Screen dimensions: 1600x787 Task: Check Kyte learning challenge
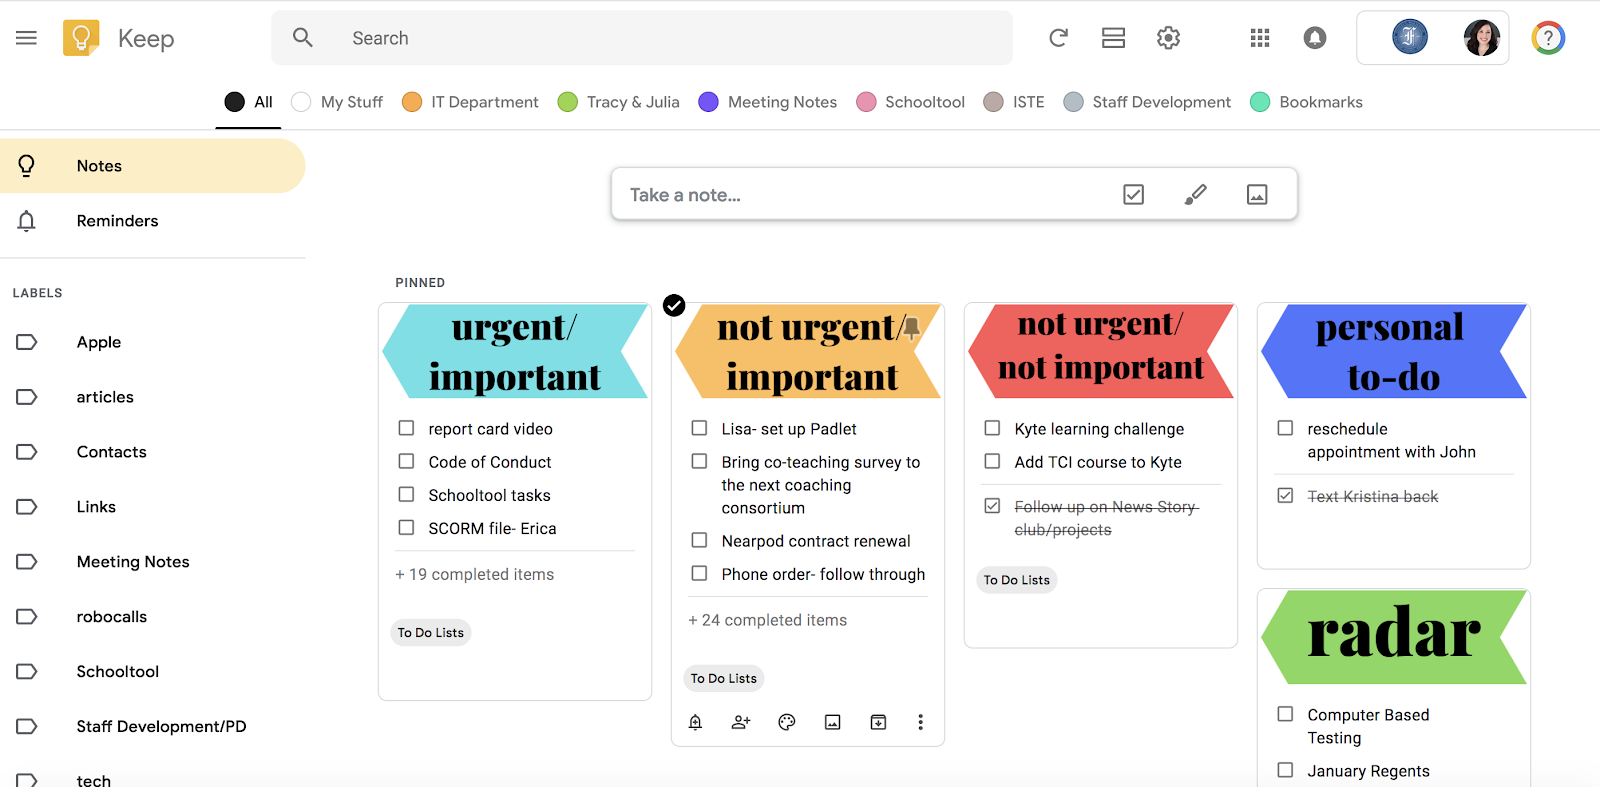992,428
